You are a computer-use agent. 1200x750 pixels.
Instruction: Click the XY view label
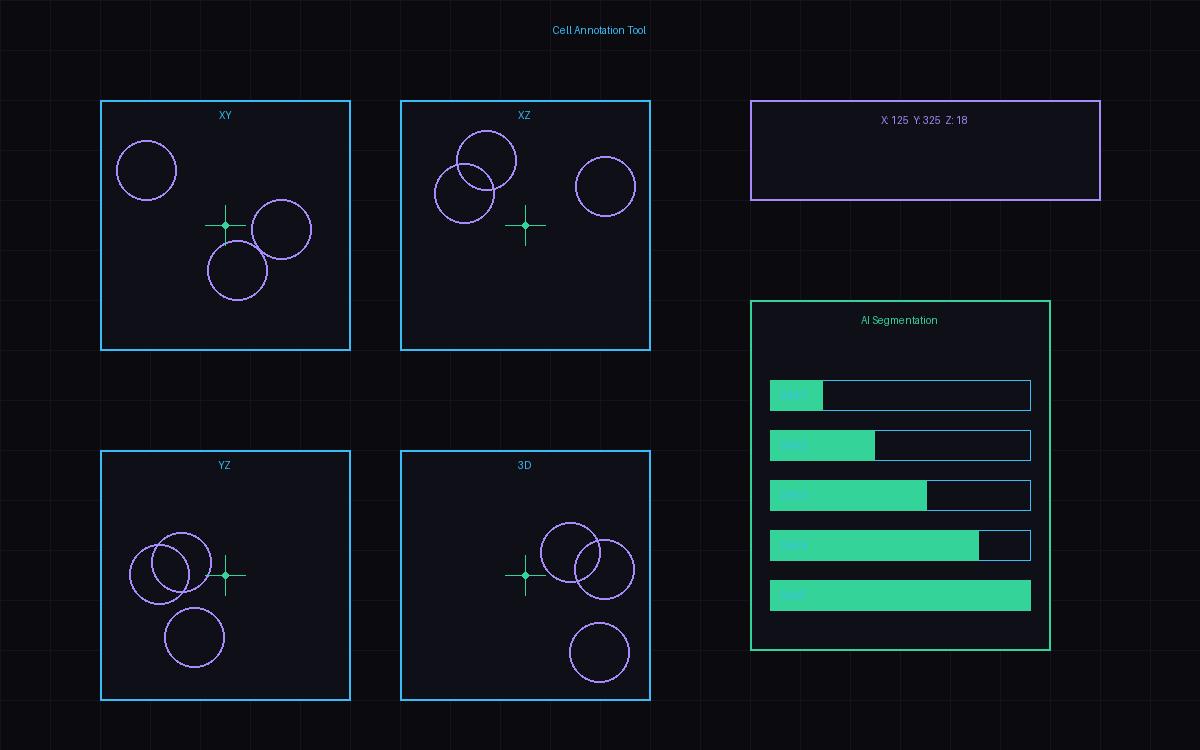(x=225, y=116)
